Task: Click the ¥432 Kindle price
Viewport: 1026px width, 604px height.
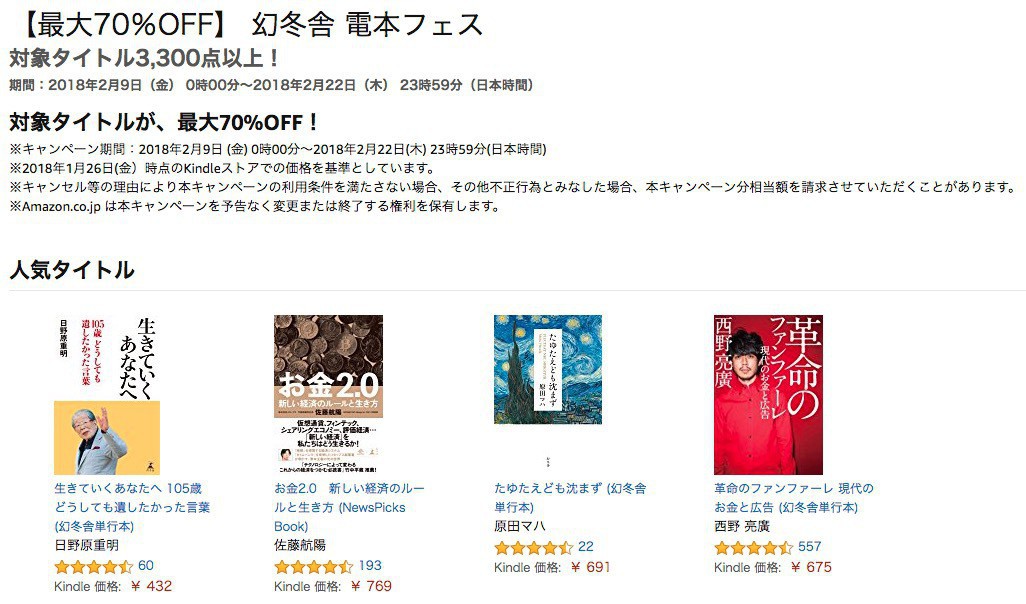Action: point(151,586)
